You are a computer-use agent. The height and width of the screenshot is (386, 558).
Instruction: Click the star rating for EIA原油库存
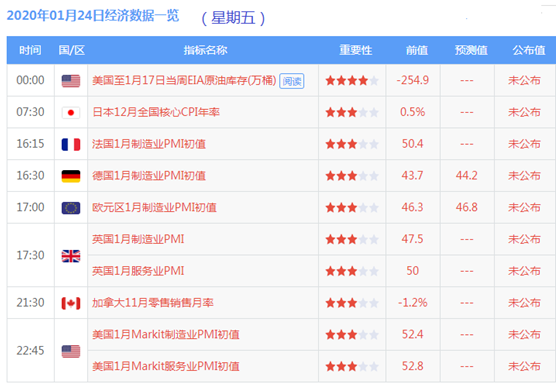[352, 81]
